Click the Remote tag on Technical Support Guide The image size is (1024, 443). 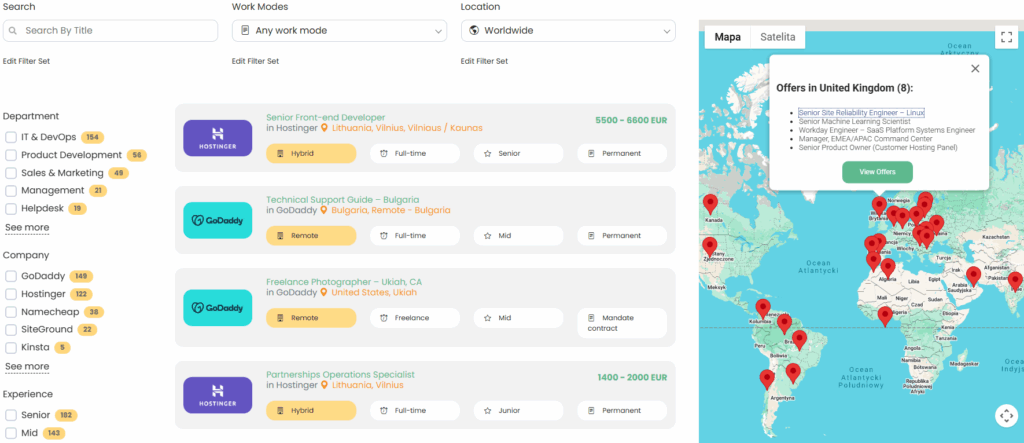point(312,236)
